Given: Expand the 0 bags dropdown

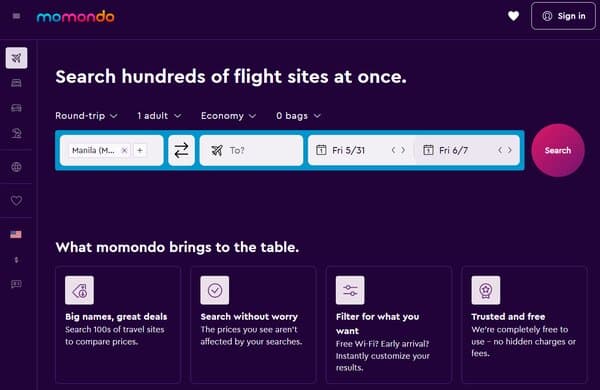Looking at the screenshot, I should click(x=298, y=116).
